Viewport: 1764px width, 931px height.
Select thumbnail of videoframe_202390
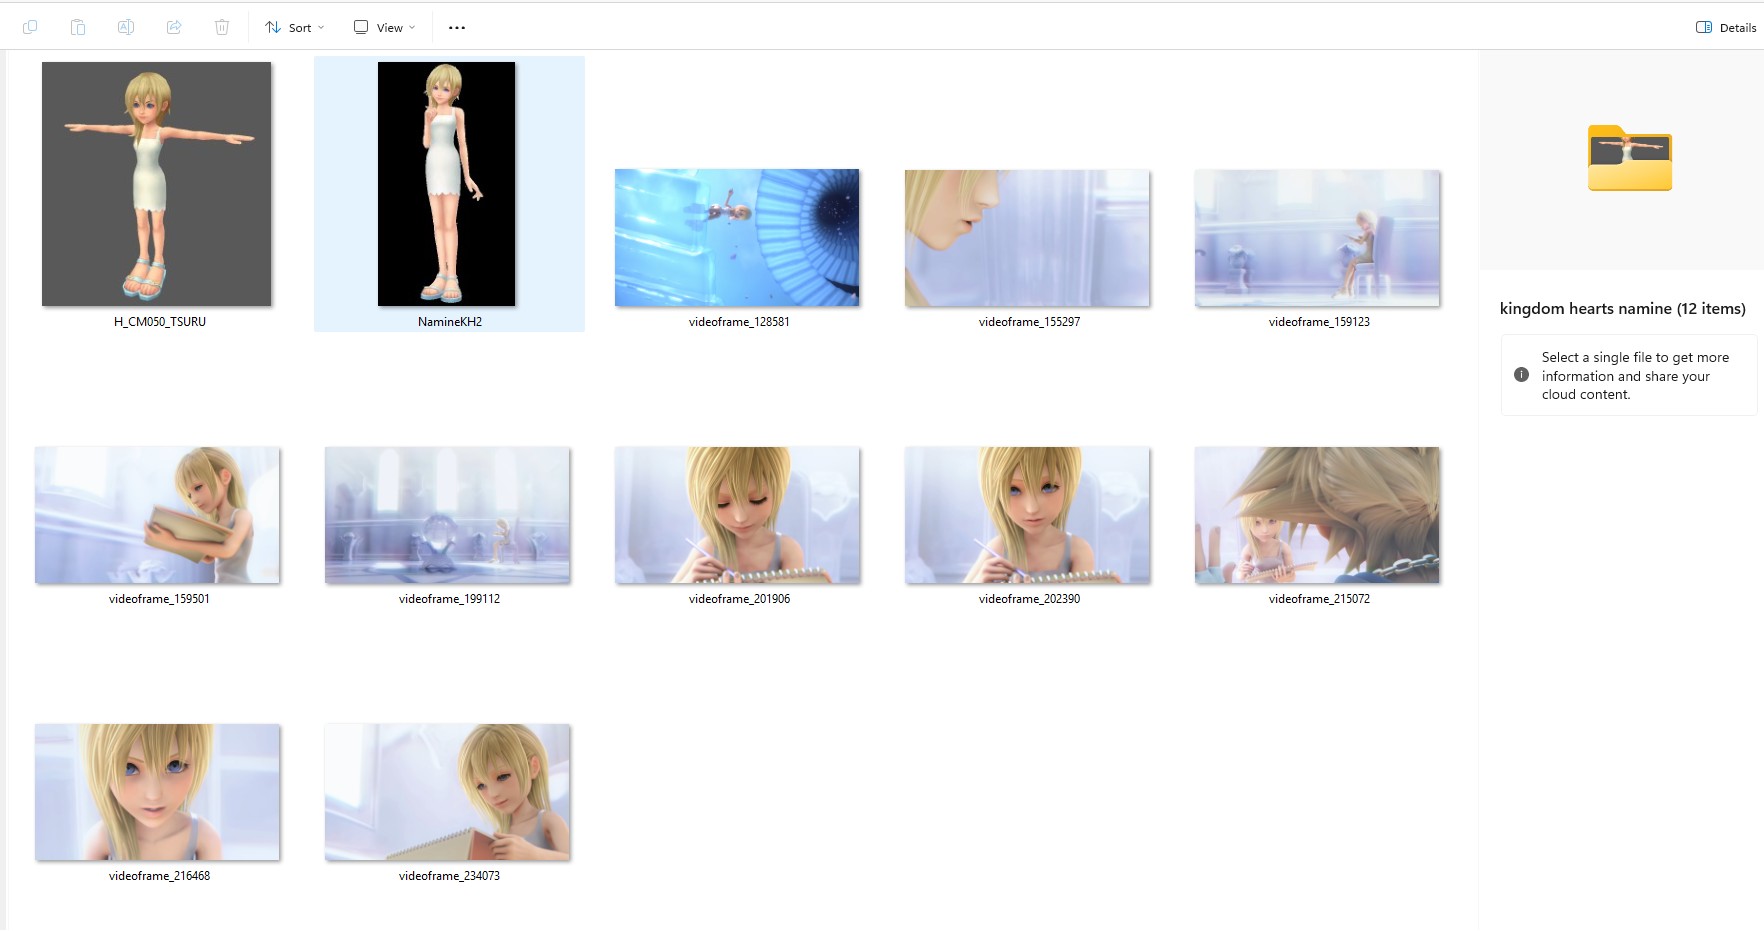tap(1027, 515)
